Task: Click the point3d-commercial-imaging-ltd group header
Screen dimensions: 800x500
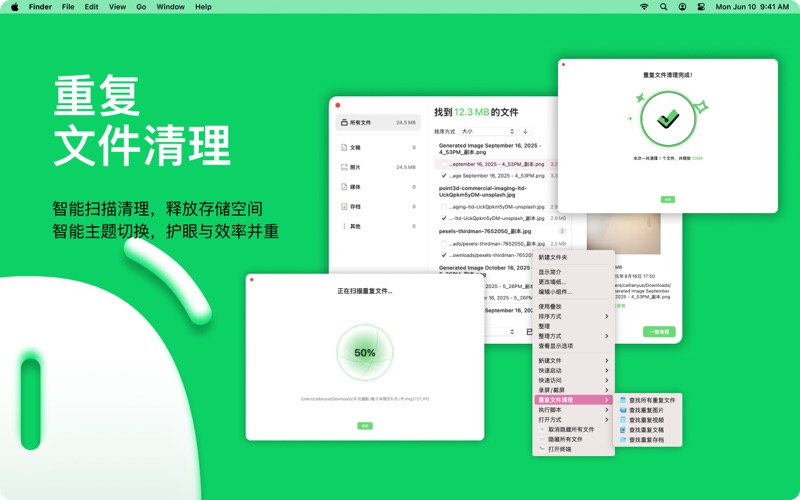Action: 483,191
